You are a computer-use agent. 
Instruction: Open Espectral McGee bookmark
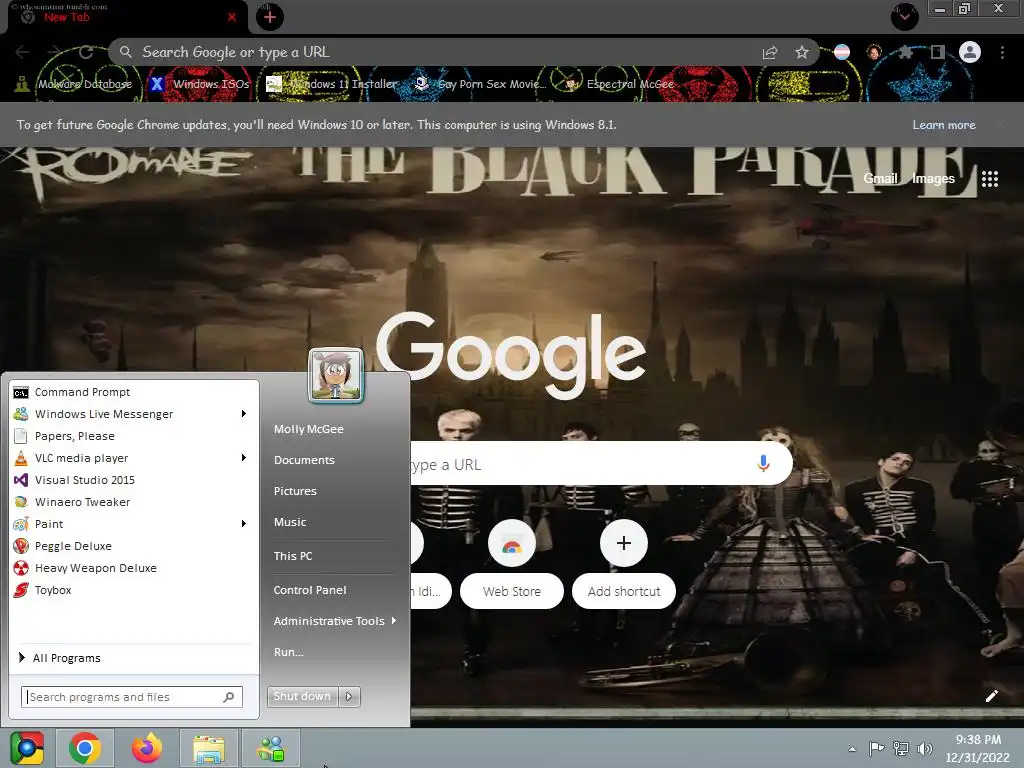click(x=619, y=84)
